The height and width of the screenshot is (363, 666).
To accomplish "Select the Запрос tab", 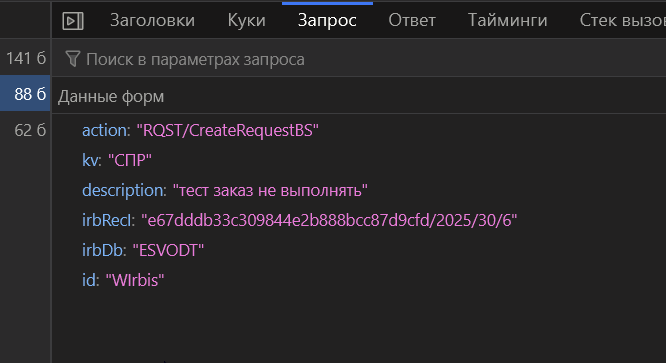I will 327,20.
